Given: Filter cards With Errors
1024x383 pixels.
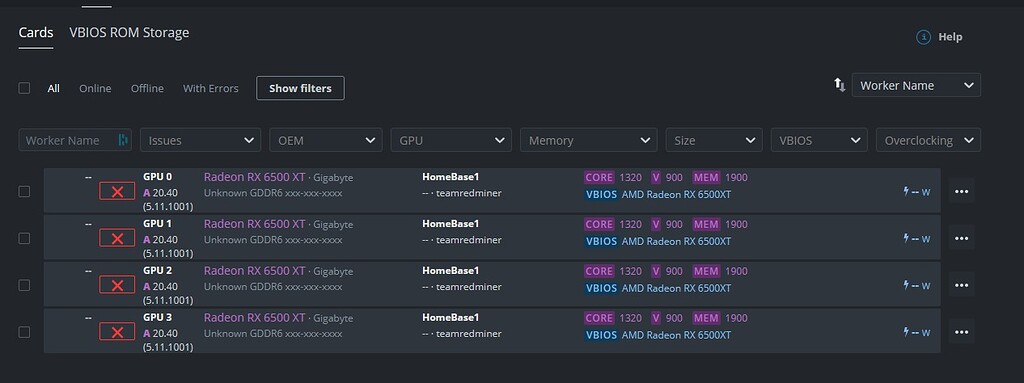Looking at the screenshot, I should (210, 88).
